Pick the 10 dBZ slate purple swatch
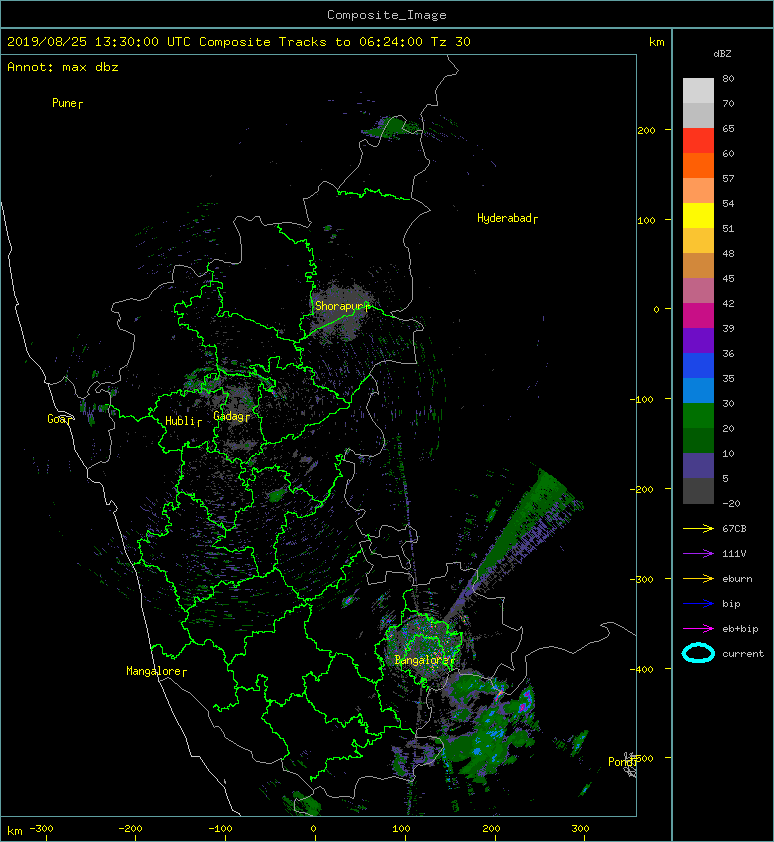 coord(698,466)
